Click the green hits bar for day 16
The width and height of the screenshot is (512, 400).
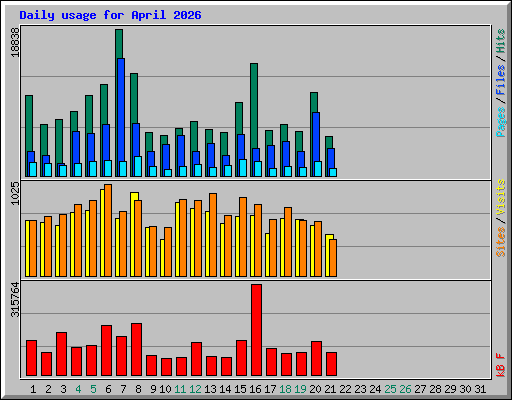254,105
